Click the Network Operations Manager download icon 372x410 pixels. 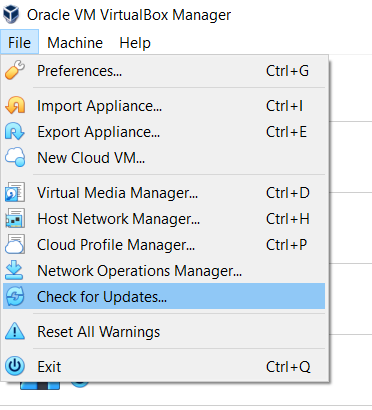14,270
